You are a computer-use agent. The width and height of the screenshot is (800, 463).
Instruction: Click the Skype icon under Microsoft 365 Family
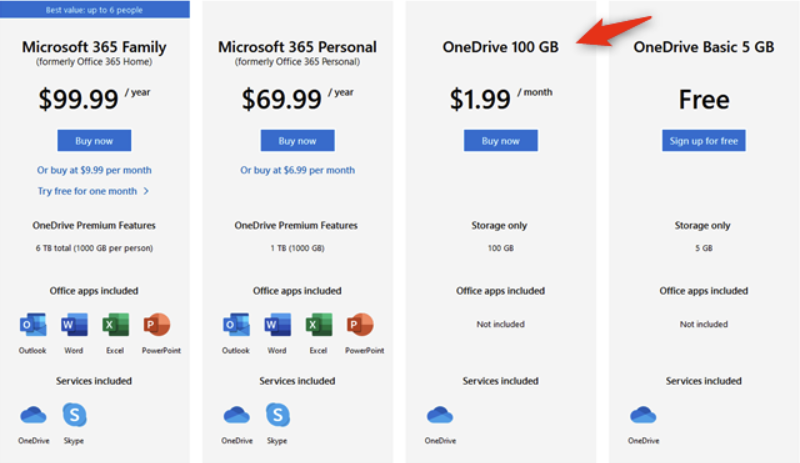pyautogui.click(x=74, y=415)
